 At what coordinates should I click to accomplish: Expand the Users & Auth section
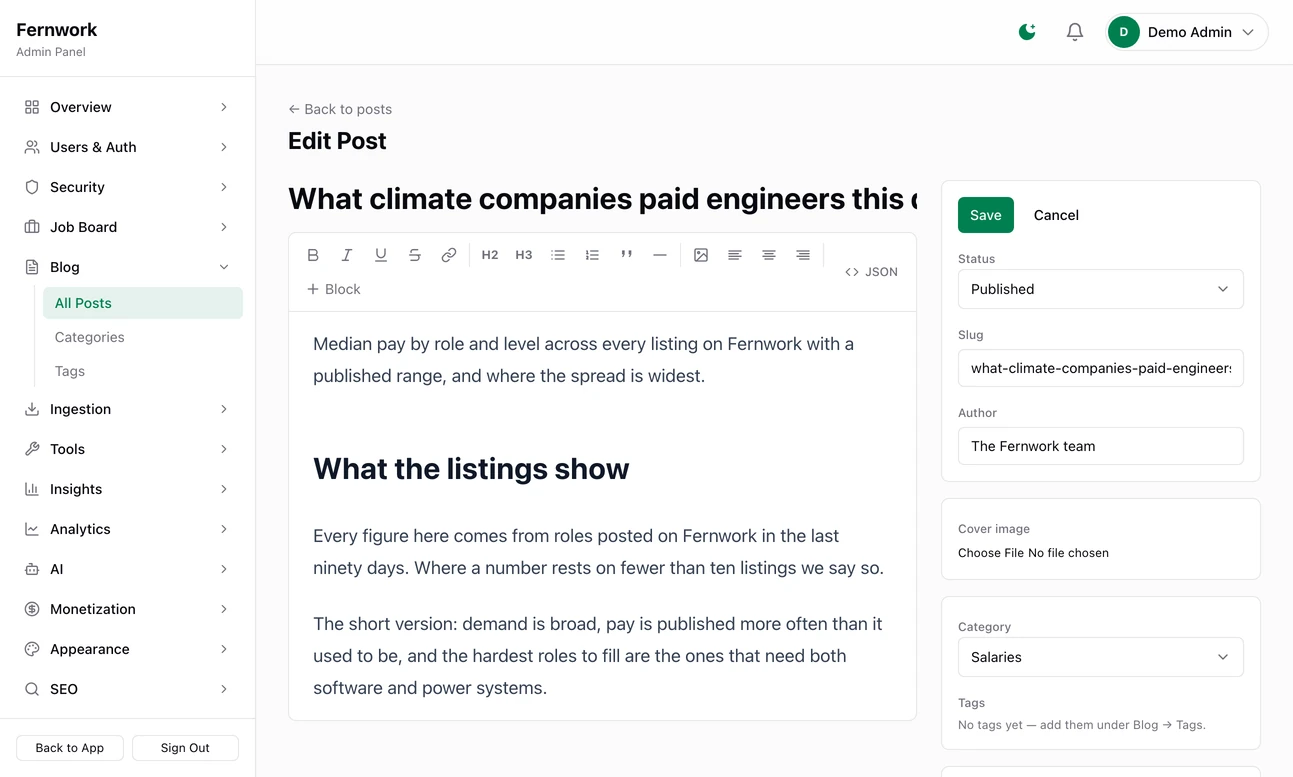(128, 147)
